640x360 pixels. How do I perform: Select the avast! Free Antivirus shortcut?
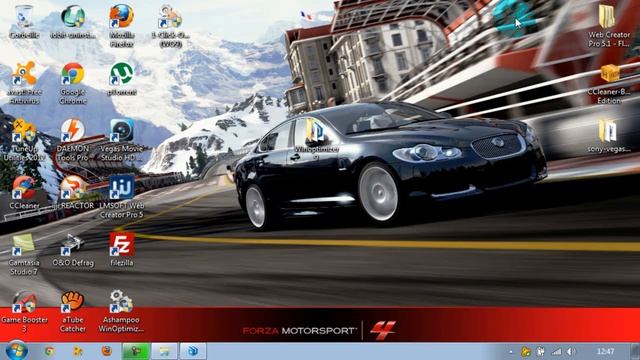[24, 82]
